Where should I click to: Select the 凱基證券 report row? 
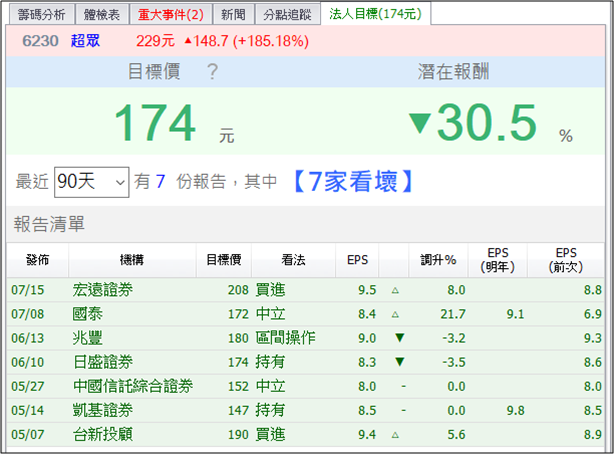(x=305, y=410)
